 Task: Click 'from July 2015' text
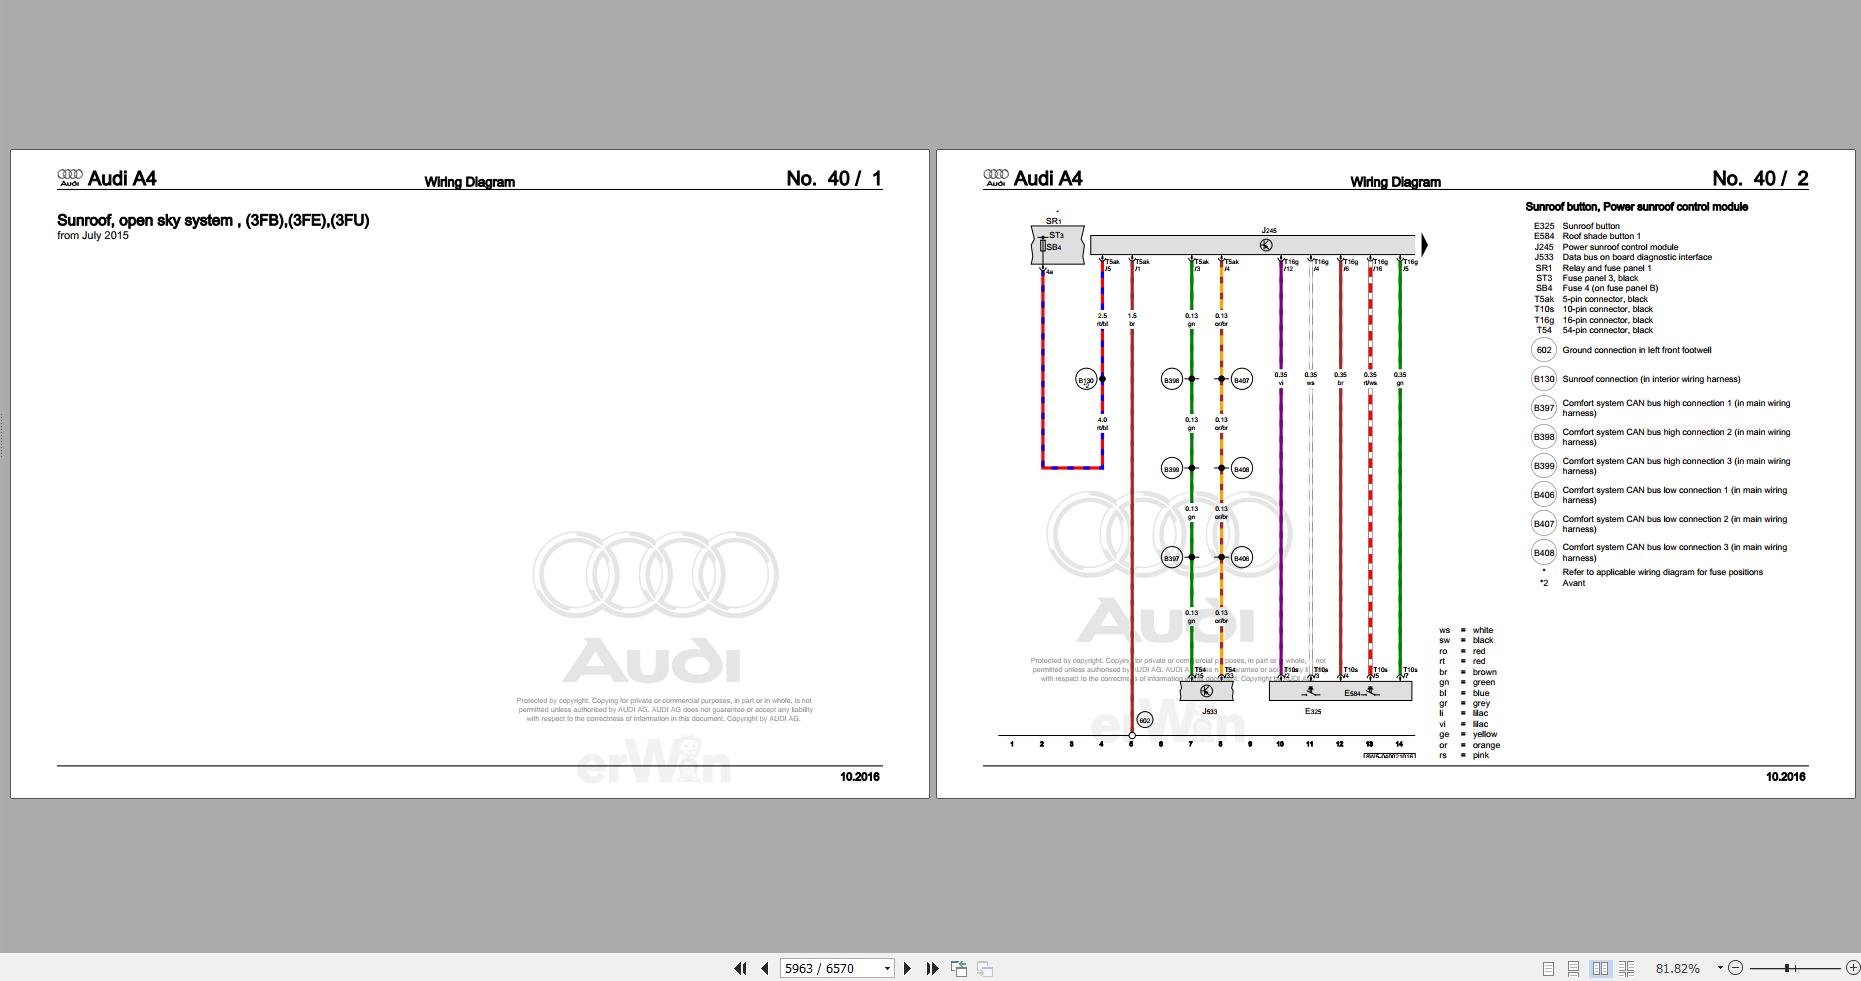(93, 236)
